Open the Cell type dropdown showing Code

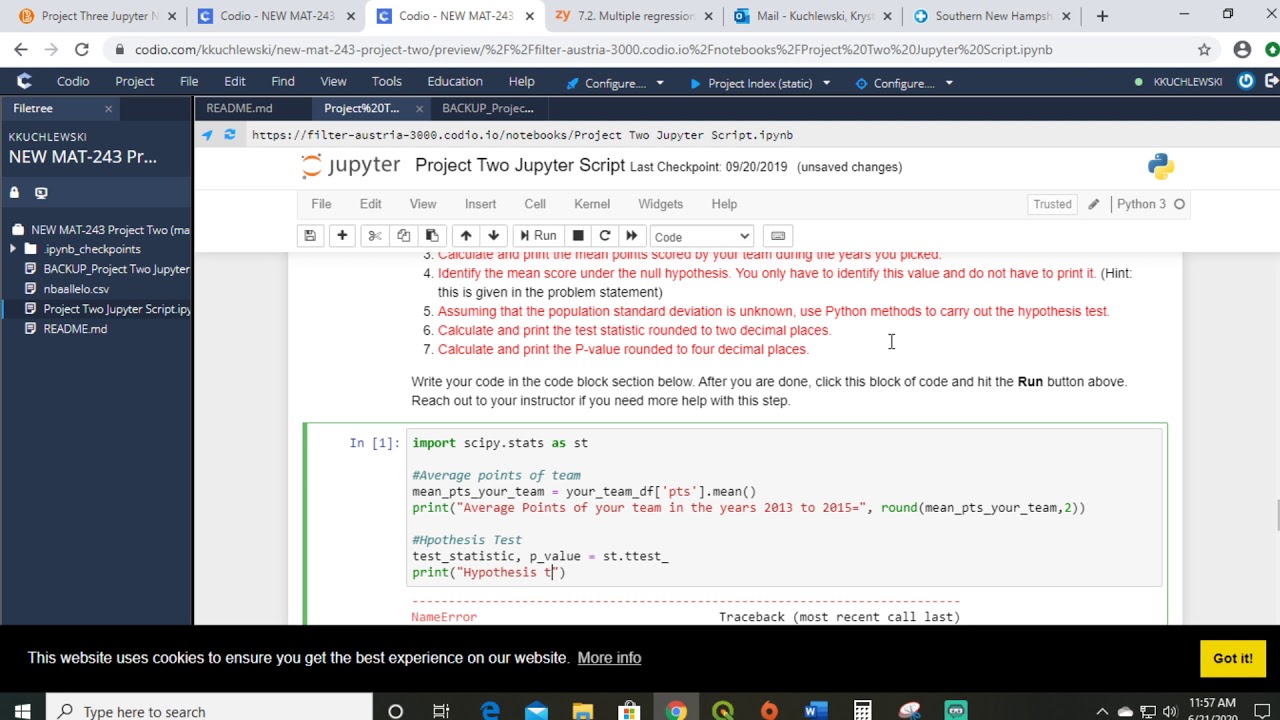701,236
